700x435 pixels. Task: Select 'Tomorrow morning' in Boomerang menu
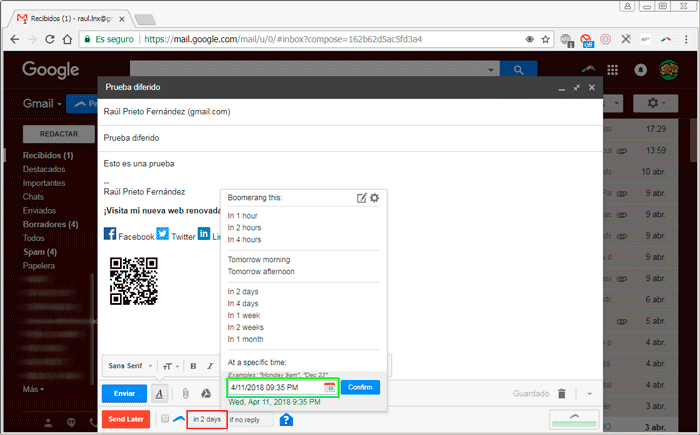tap(258, 260)
